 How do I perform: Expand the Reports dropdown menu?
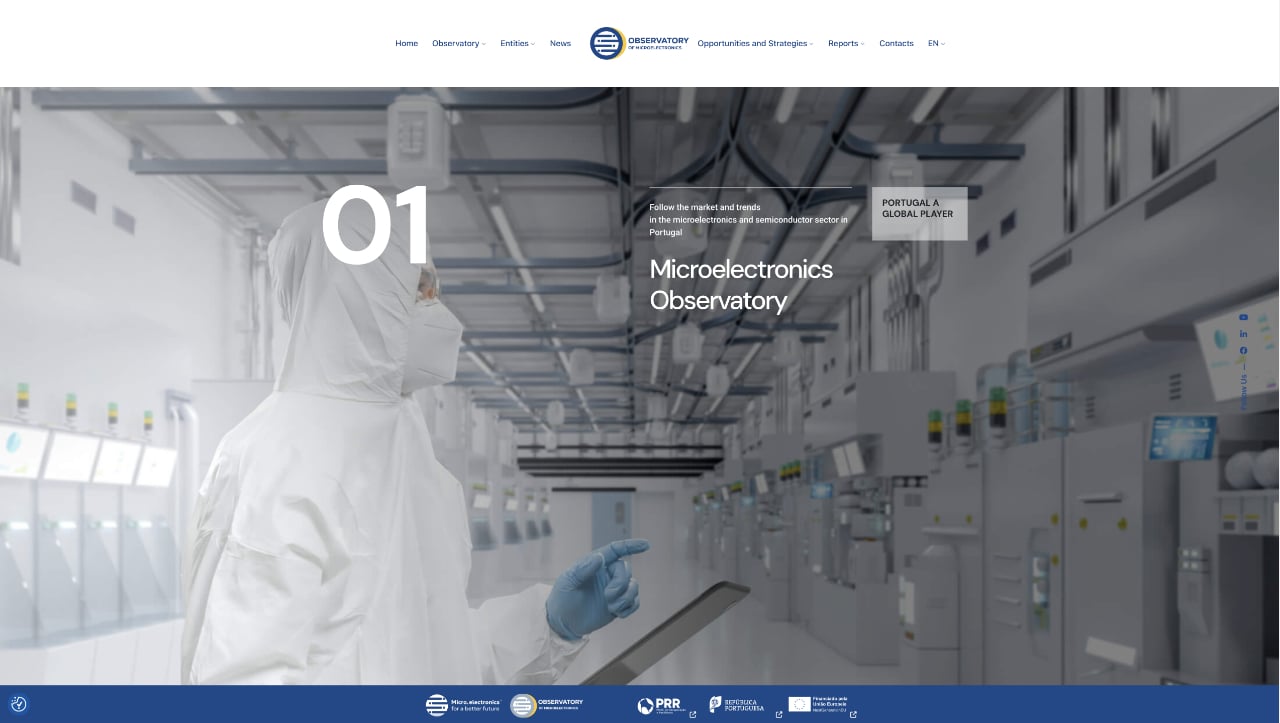846,43
